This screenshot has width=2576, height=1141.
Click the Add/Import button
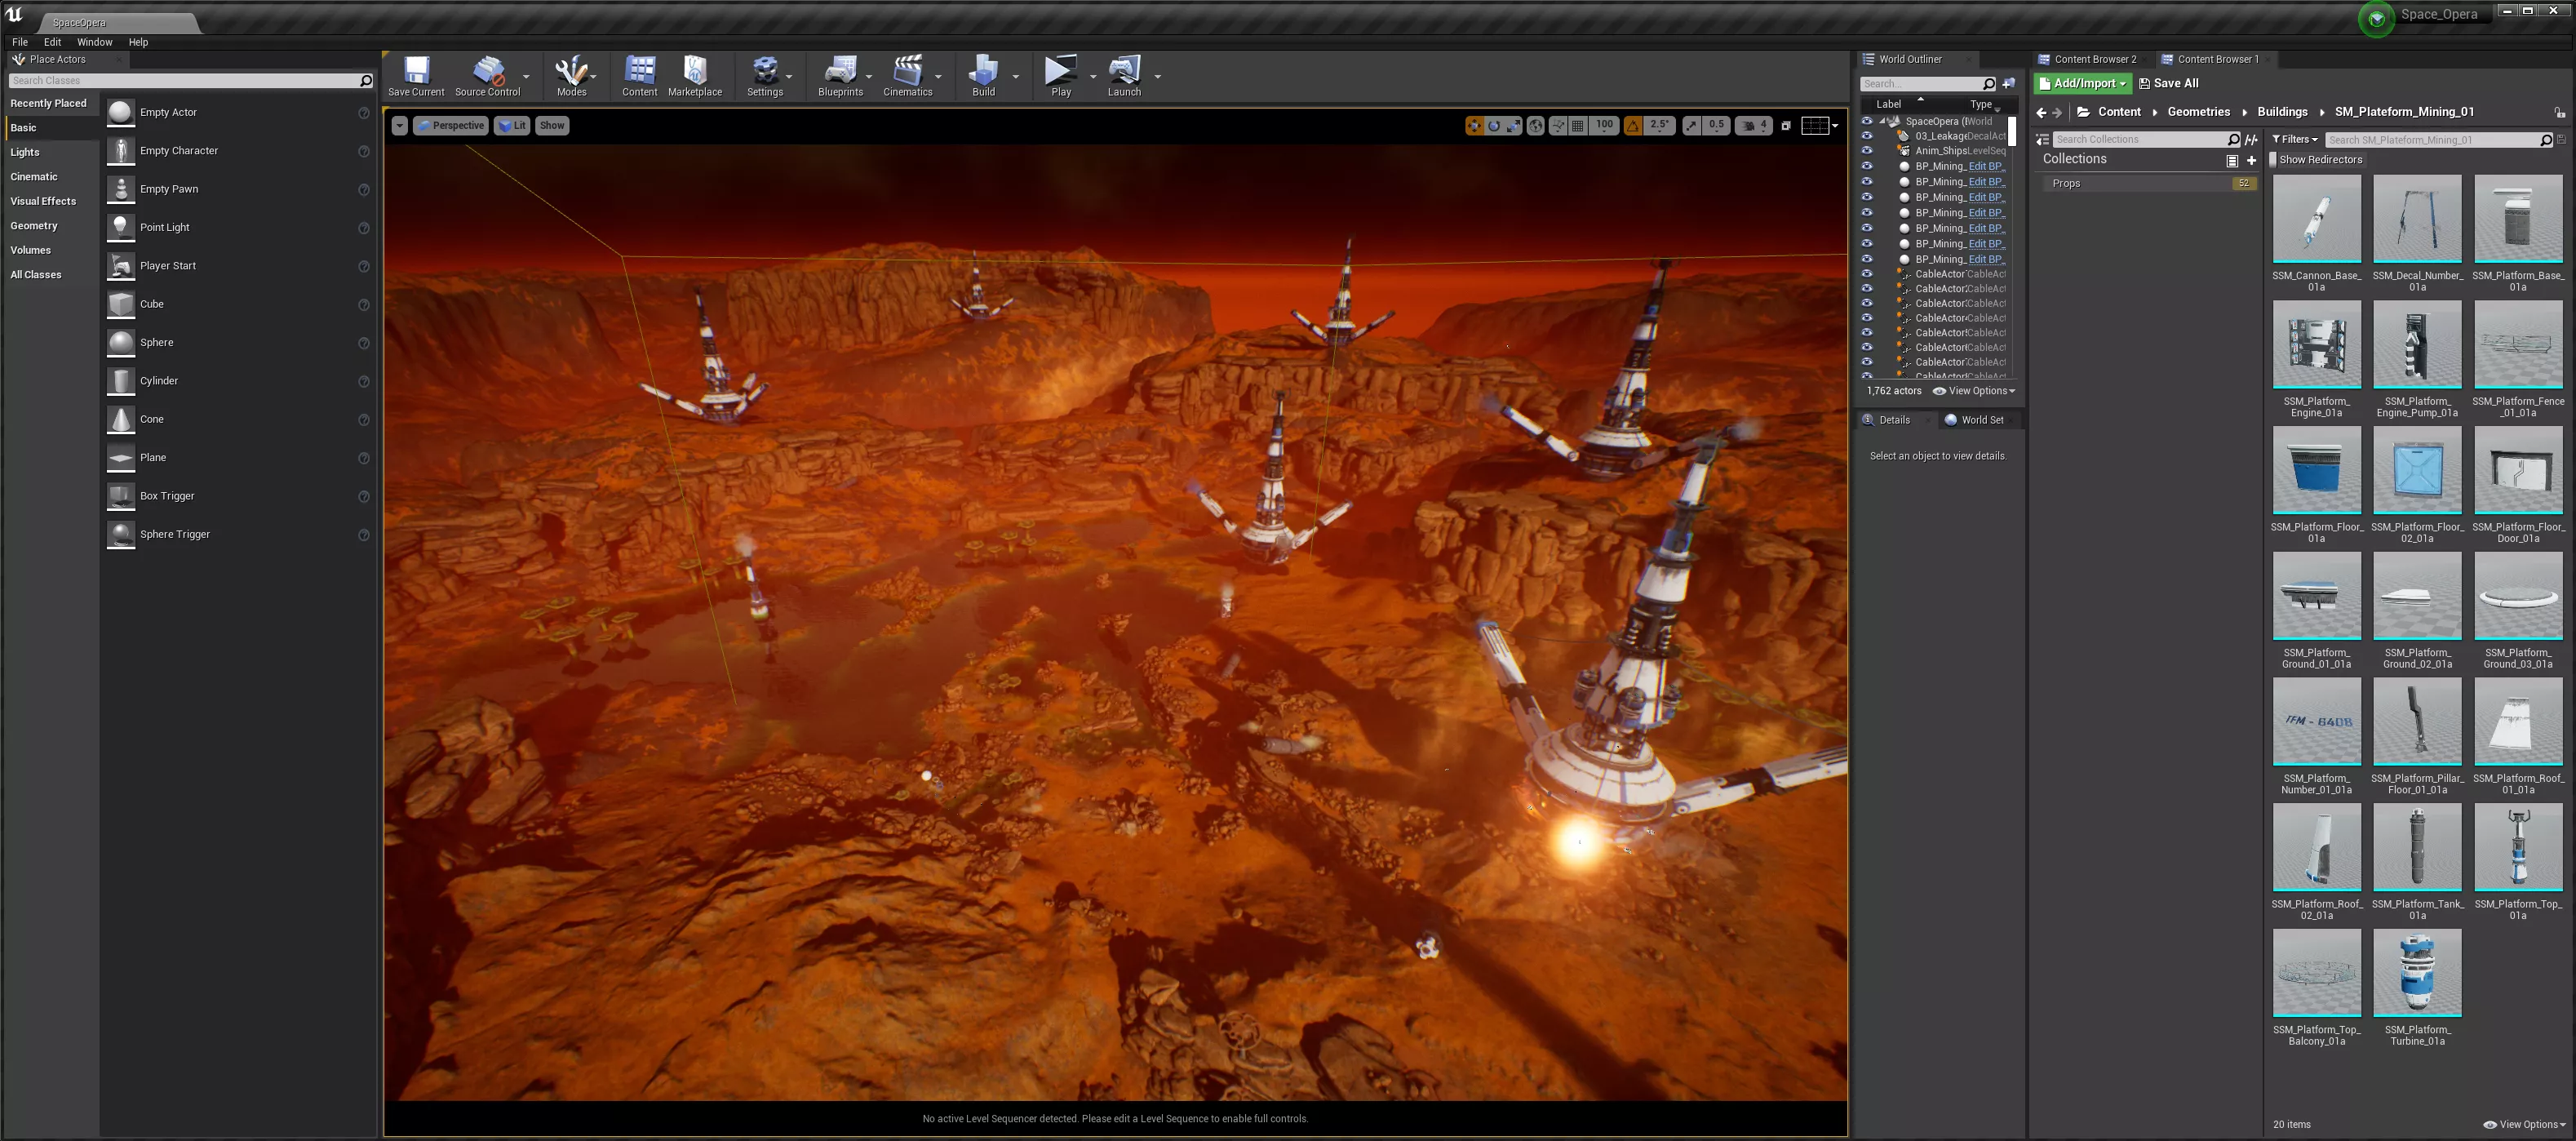(x=2083, y=84)
